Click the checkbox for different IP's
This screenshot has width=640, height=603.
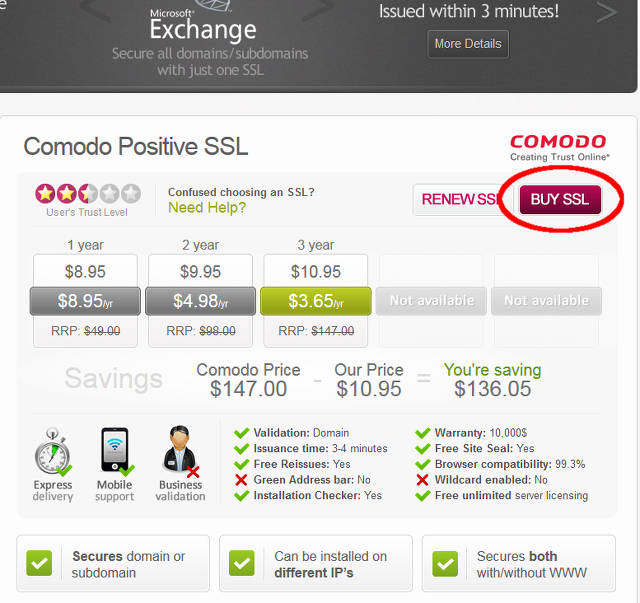click(242, 563)
